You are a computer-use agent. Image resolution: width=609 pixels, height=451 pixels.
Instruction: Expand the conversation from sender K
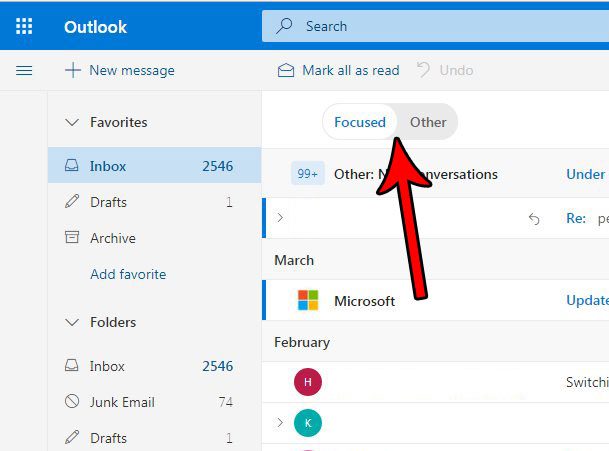click(x=280, y=423)
